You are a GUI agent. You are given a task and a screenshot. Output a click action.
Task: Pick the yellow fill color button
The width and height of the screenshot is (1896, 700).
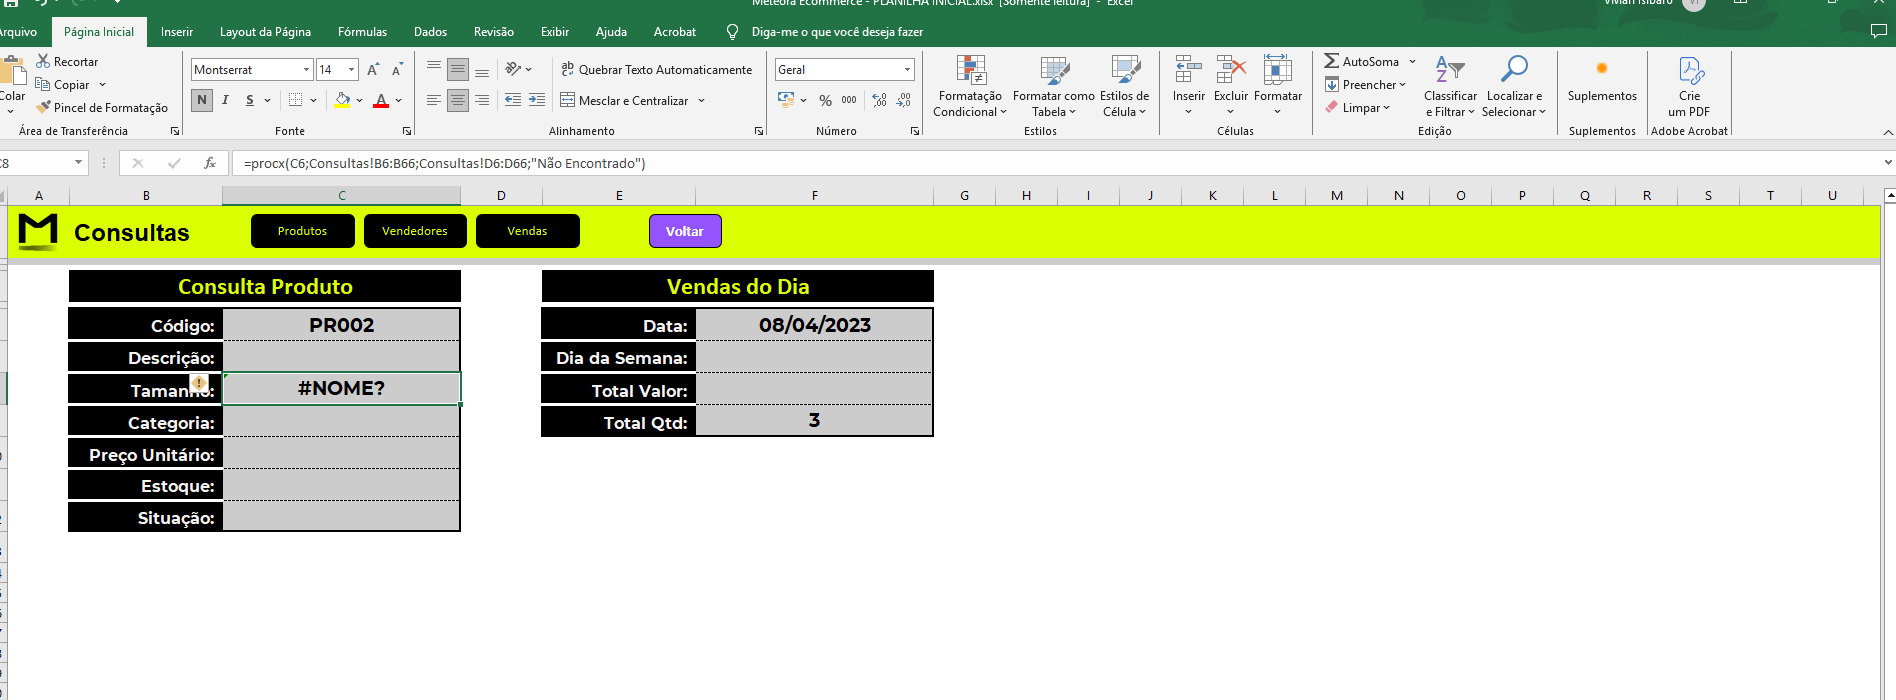coord(342,100)
